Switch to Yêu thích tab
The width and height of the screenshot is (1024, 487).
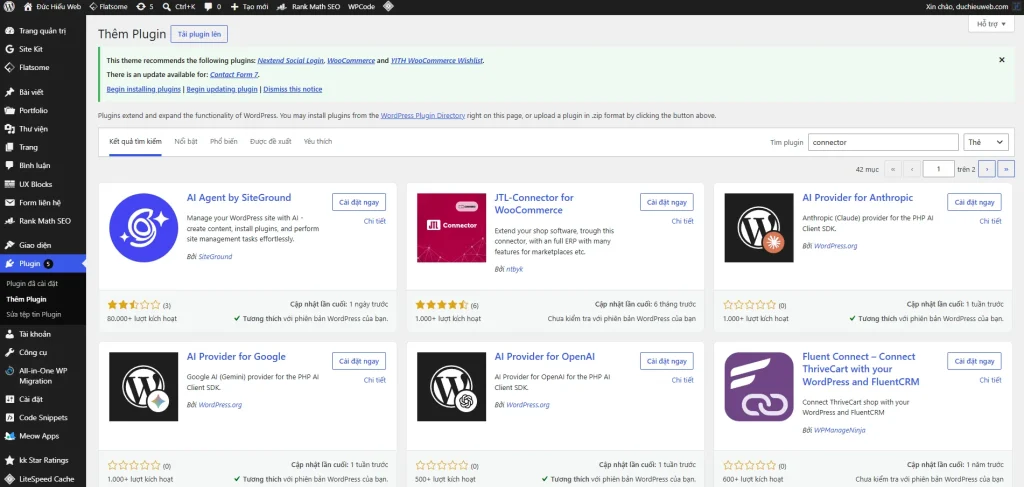(x=318, y=142)
